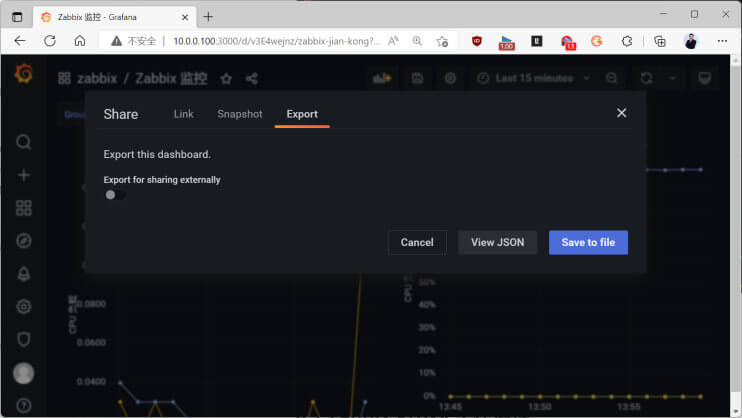The height and width of the screenshot is (418, 742).
Task: Click the not secure warning indicator
Action: (133, 41)
